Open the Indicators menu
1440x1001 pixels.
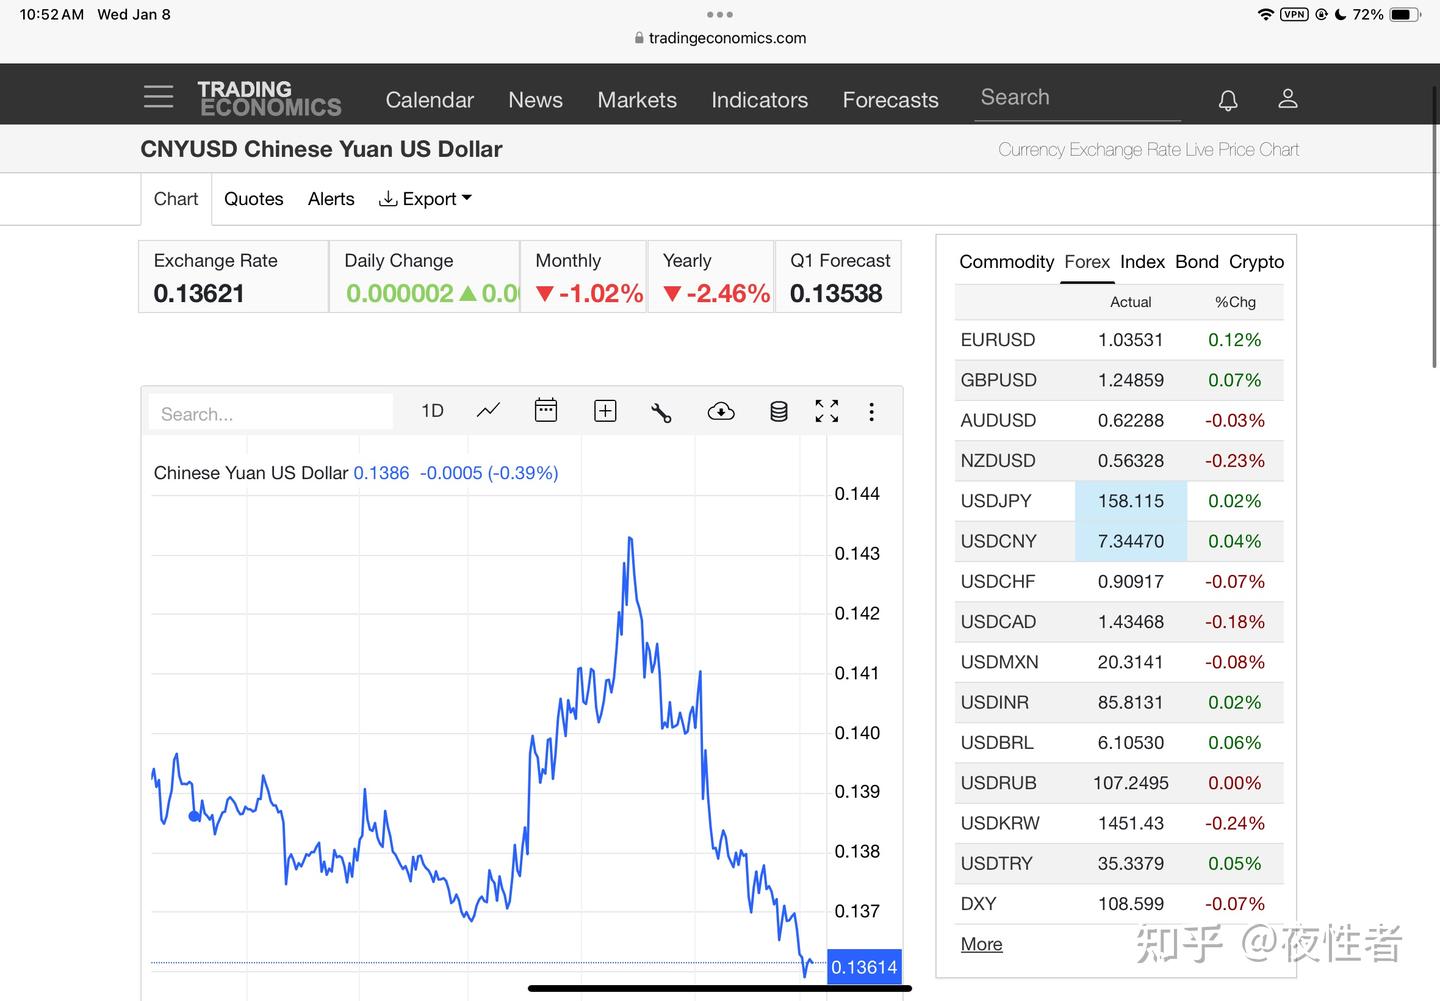point(759,100)
